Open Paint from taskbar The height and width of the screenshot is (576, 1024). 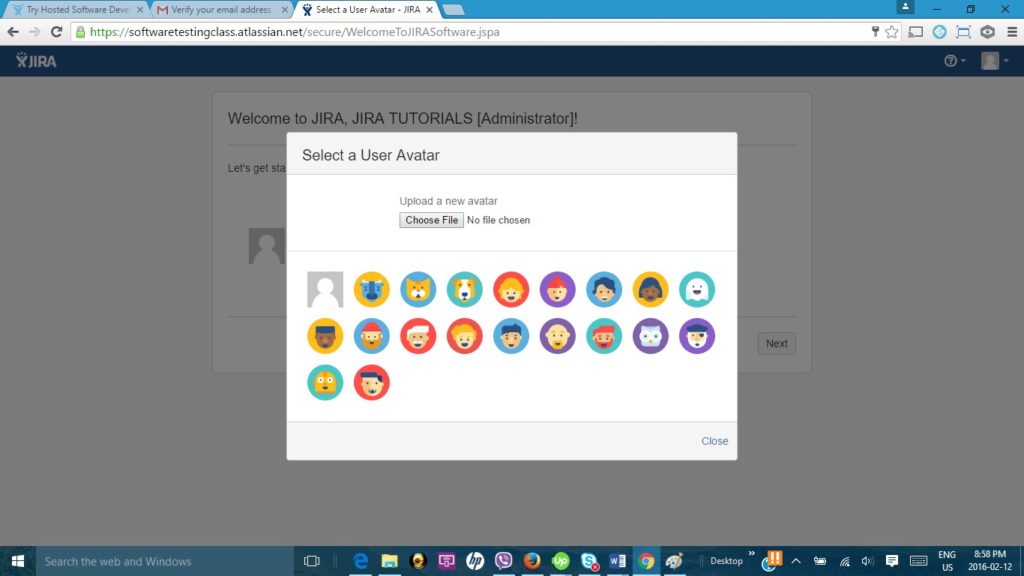coord(675,561)
